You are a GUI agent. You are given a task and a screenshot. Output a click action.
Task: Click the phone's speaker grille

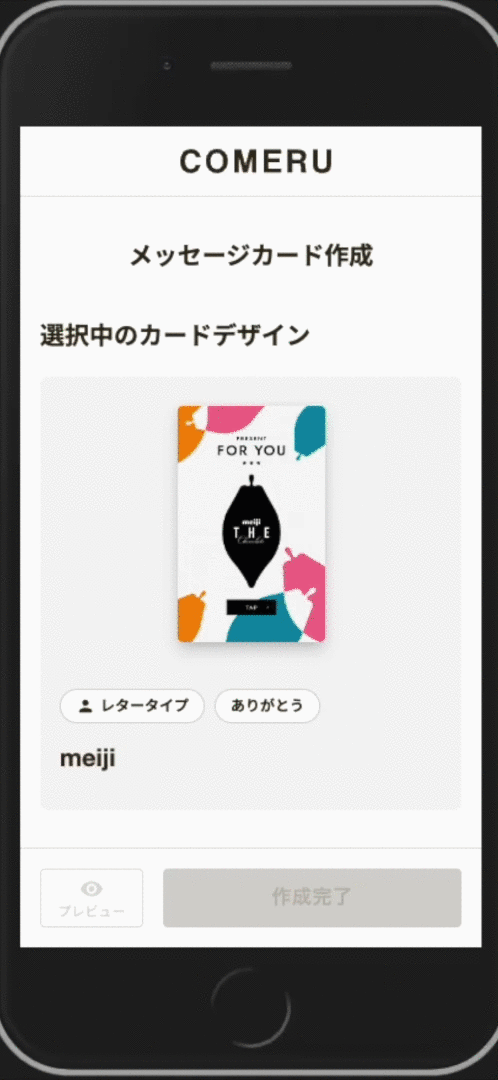coord(251,66)
